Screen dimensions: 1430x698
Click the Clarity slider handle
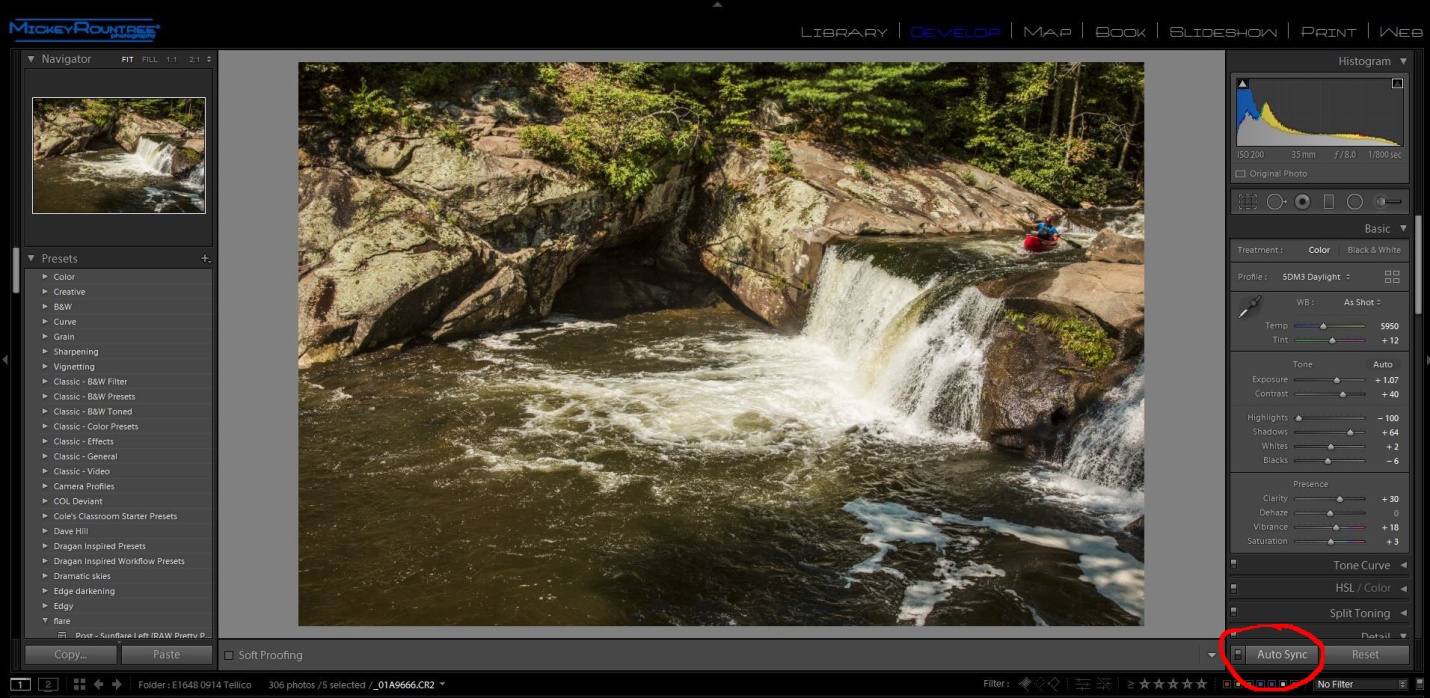coord(1340,498)
